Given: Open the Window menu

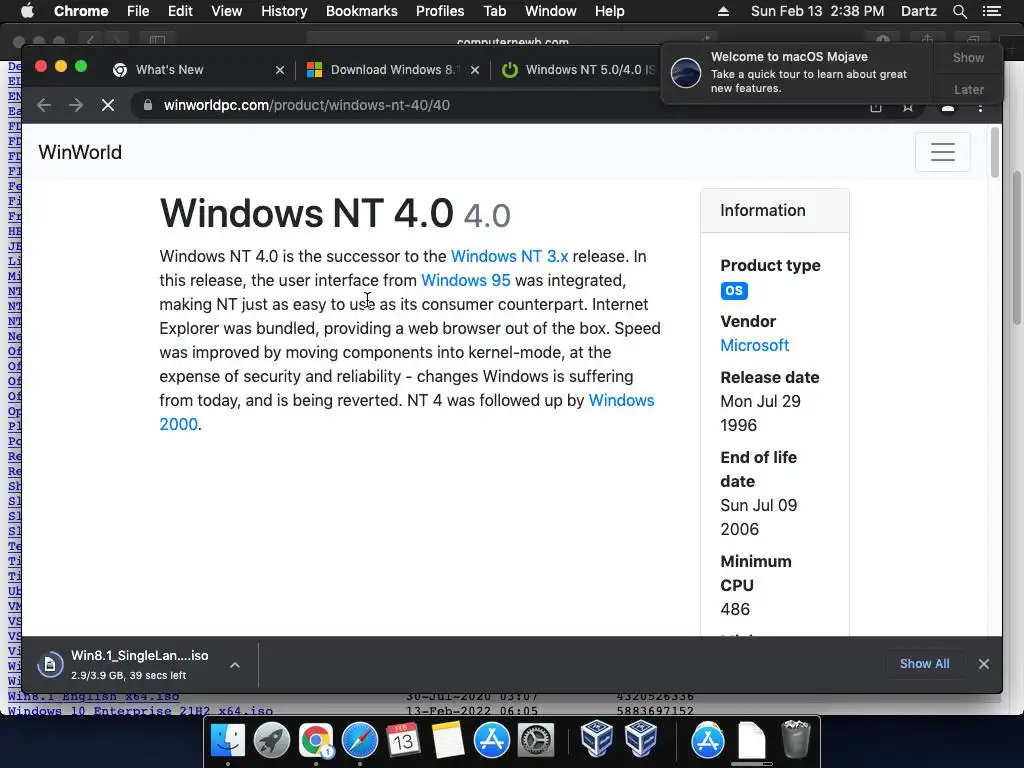Looking at the screenshot, I should pos(551,11).
